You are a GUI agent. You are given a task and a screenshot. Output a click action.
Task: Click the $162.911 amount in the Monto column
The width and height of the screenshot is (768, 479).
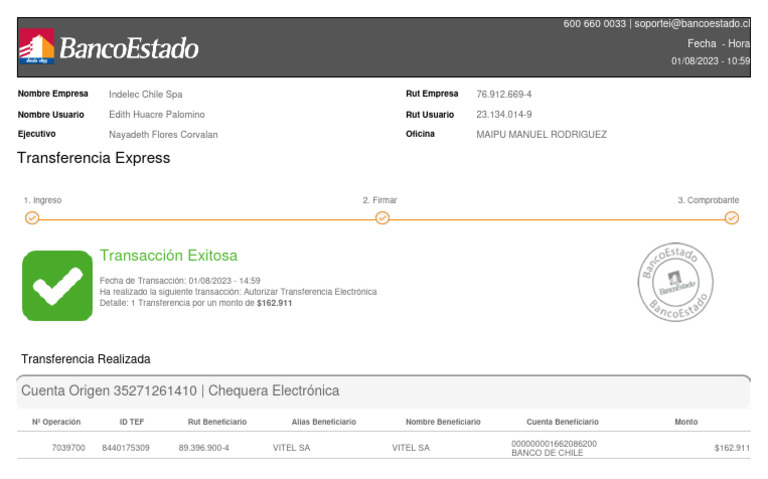coord(732,448)
